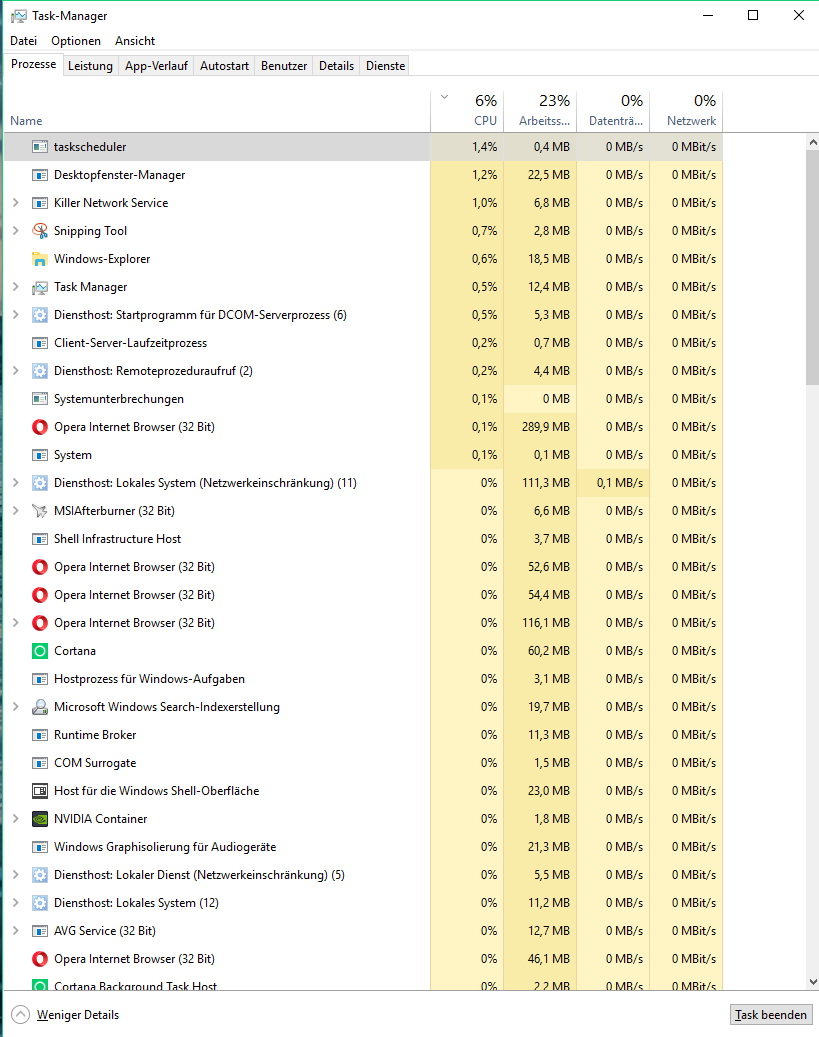Click the Desktopfenster-Manager process icon

pos(40,175)
